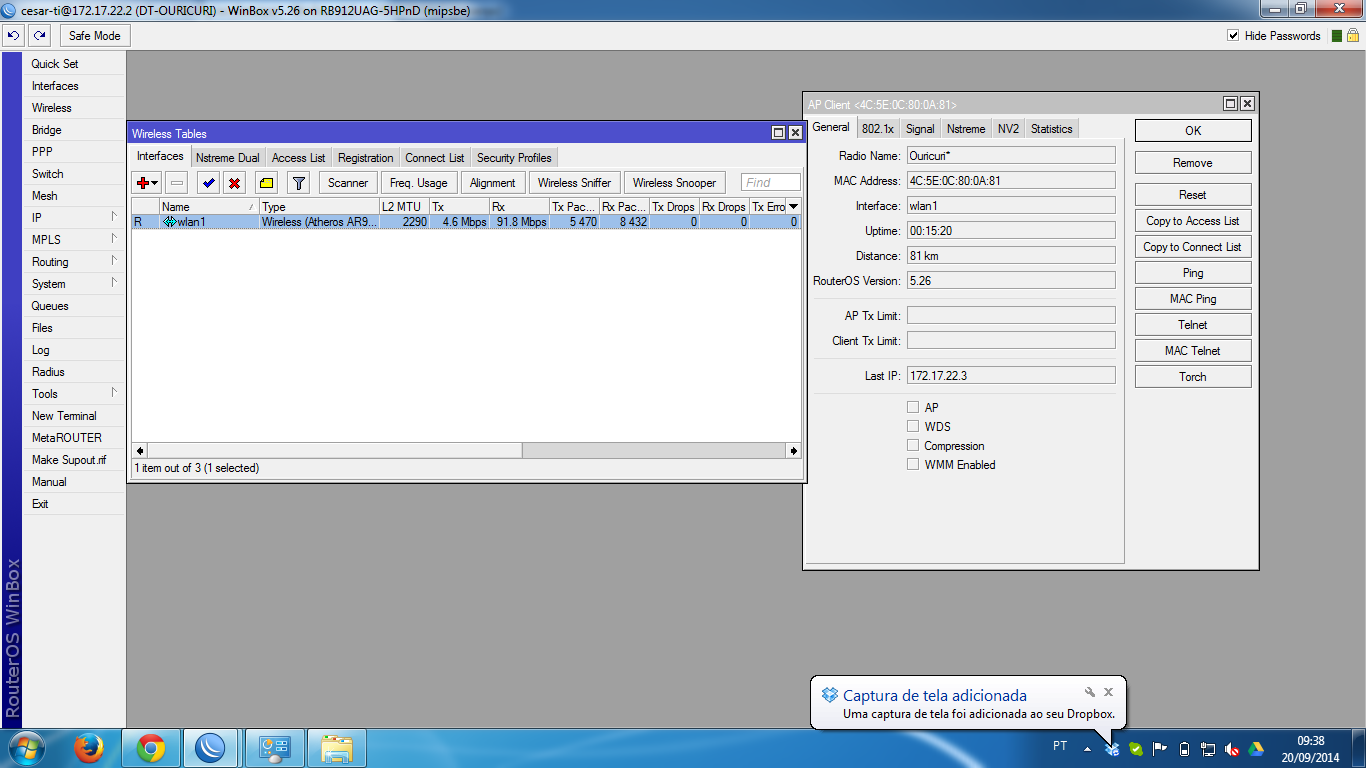Click the Redo arrow icon in WinBox toolbar
1366x768 pixels.
[x=39, y=36]
